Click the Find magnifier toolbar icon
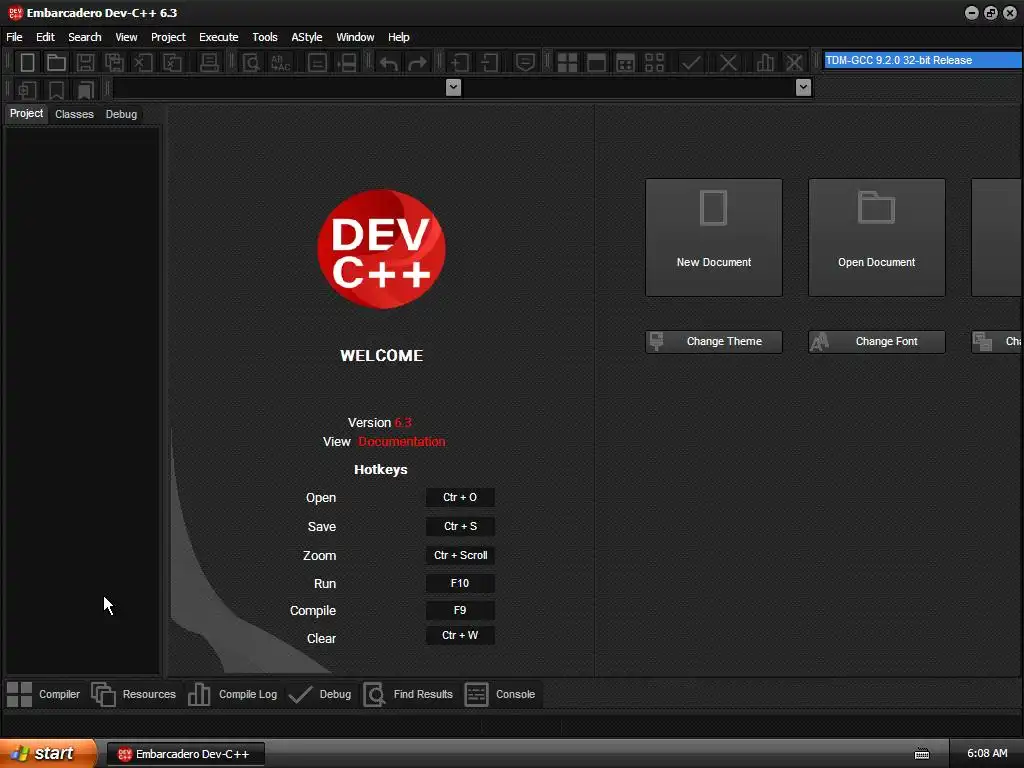 (x=251, y=63)
